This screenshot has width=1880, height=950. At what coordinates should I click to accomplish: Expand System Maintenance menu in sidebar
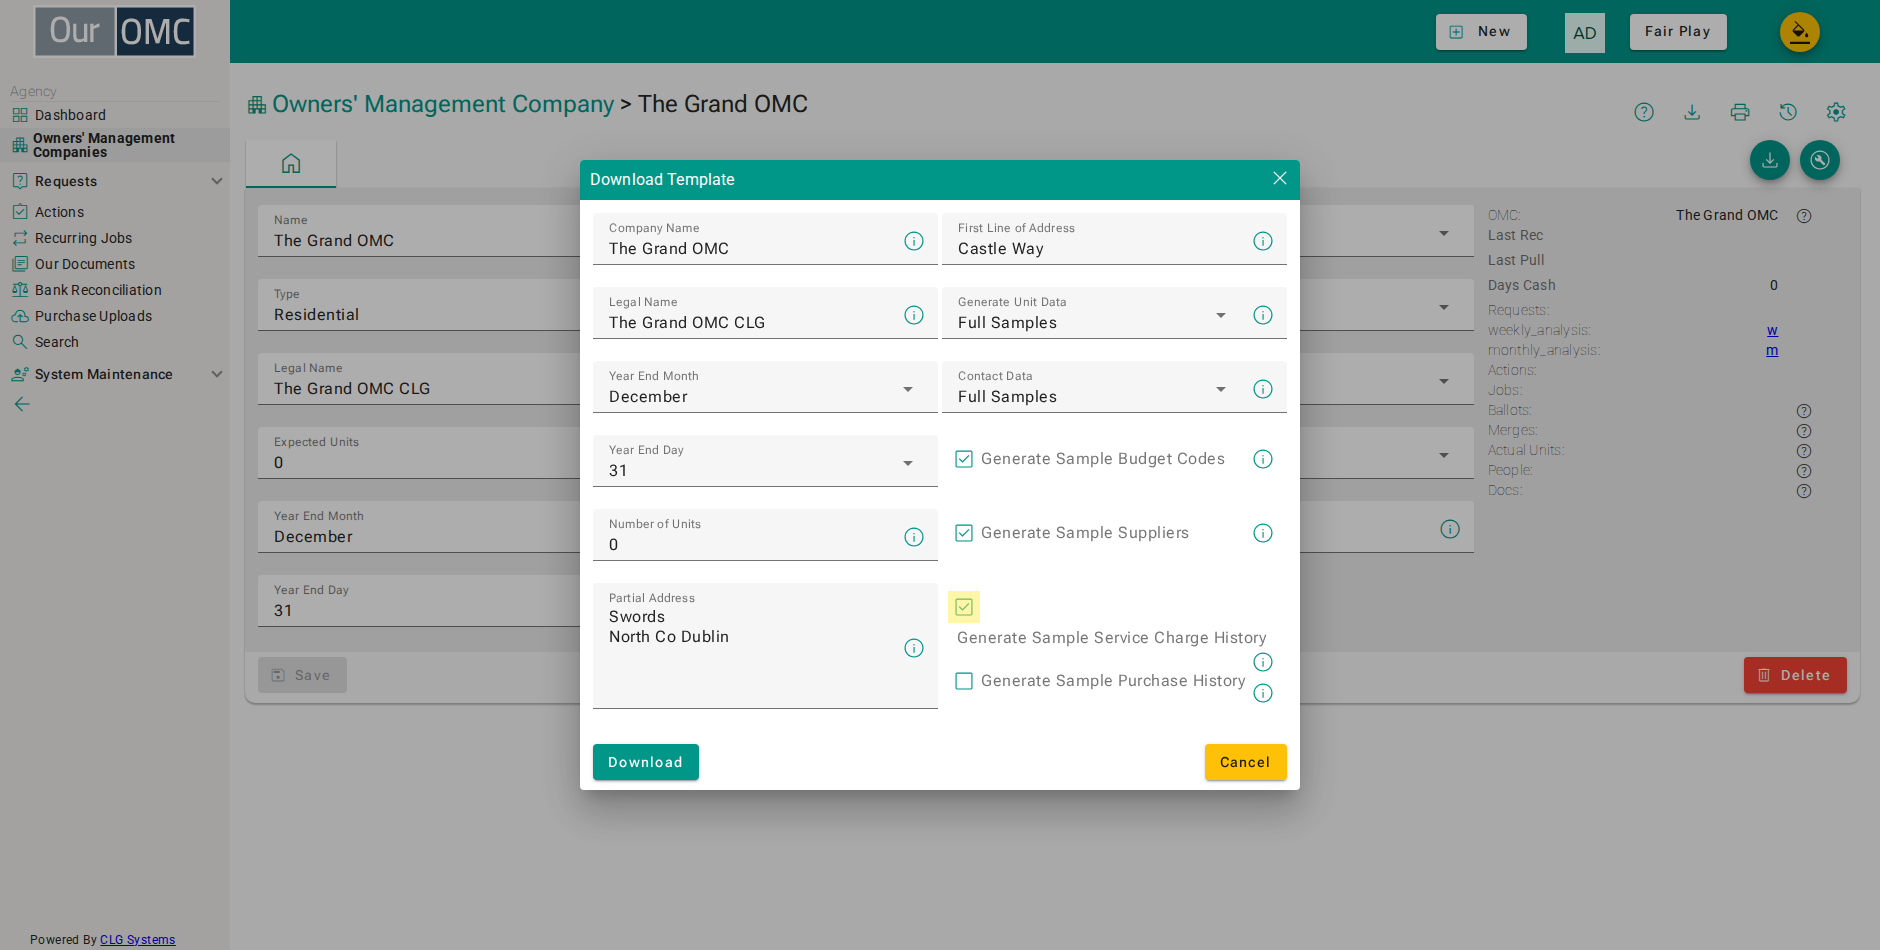[x=115, y=374]
